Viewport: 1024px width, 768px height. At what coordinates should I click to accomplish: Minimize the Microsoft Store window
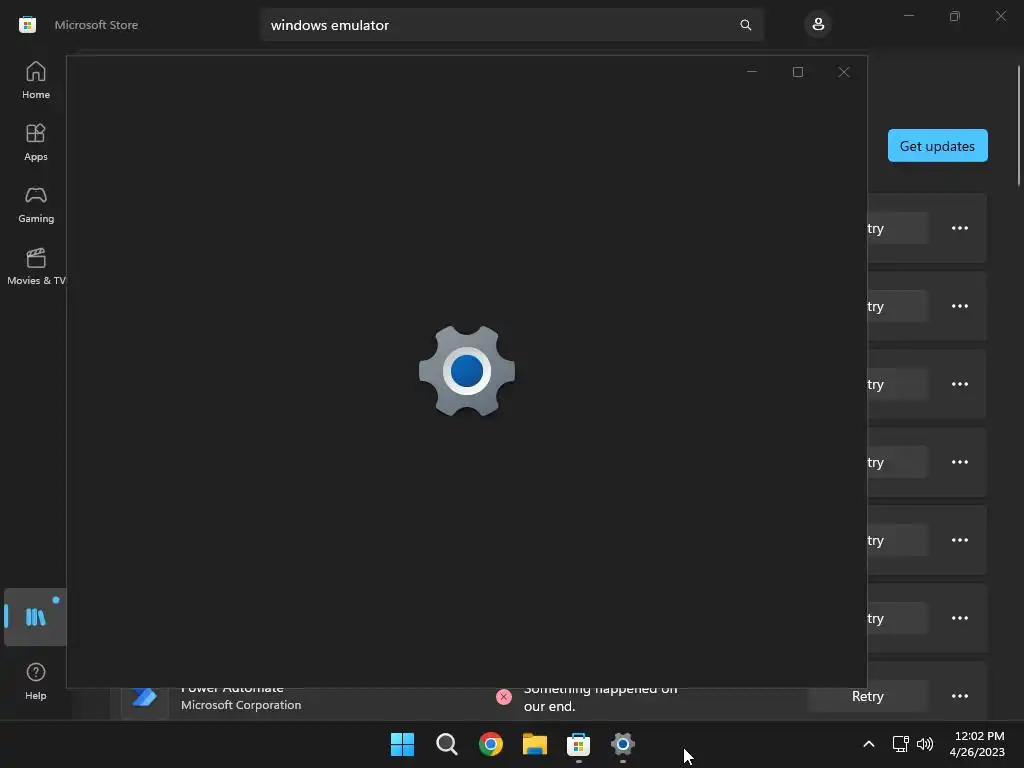click(x=908, y=16)
